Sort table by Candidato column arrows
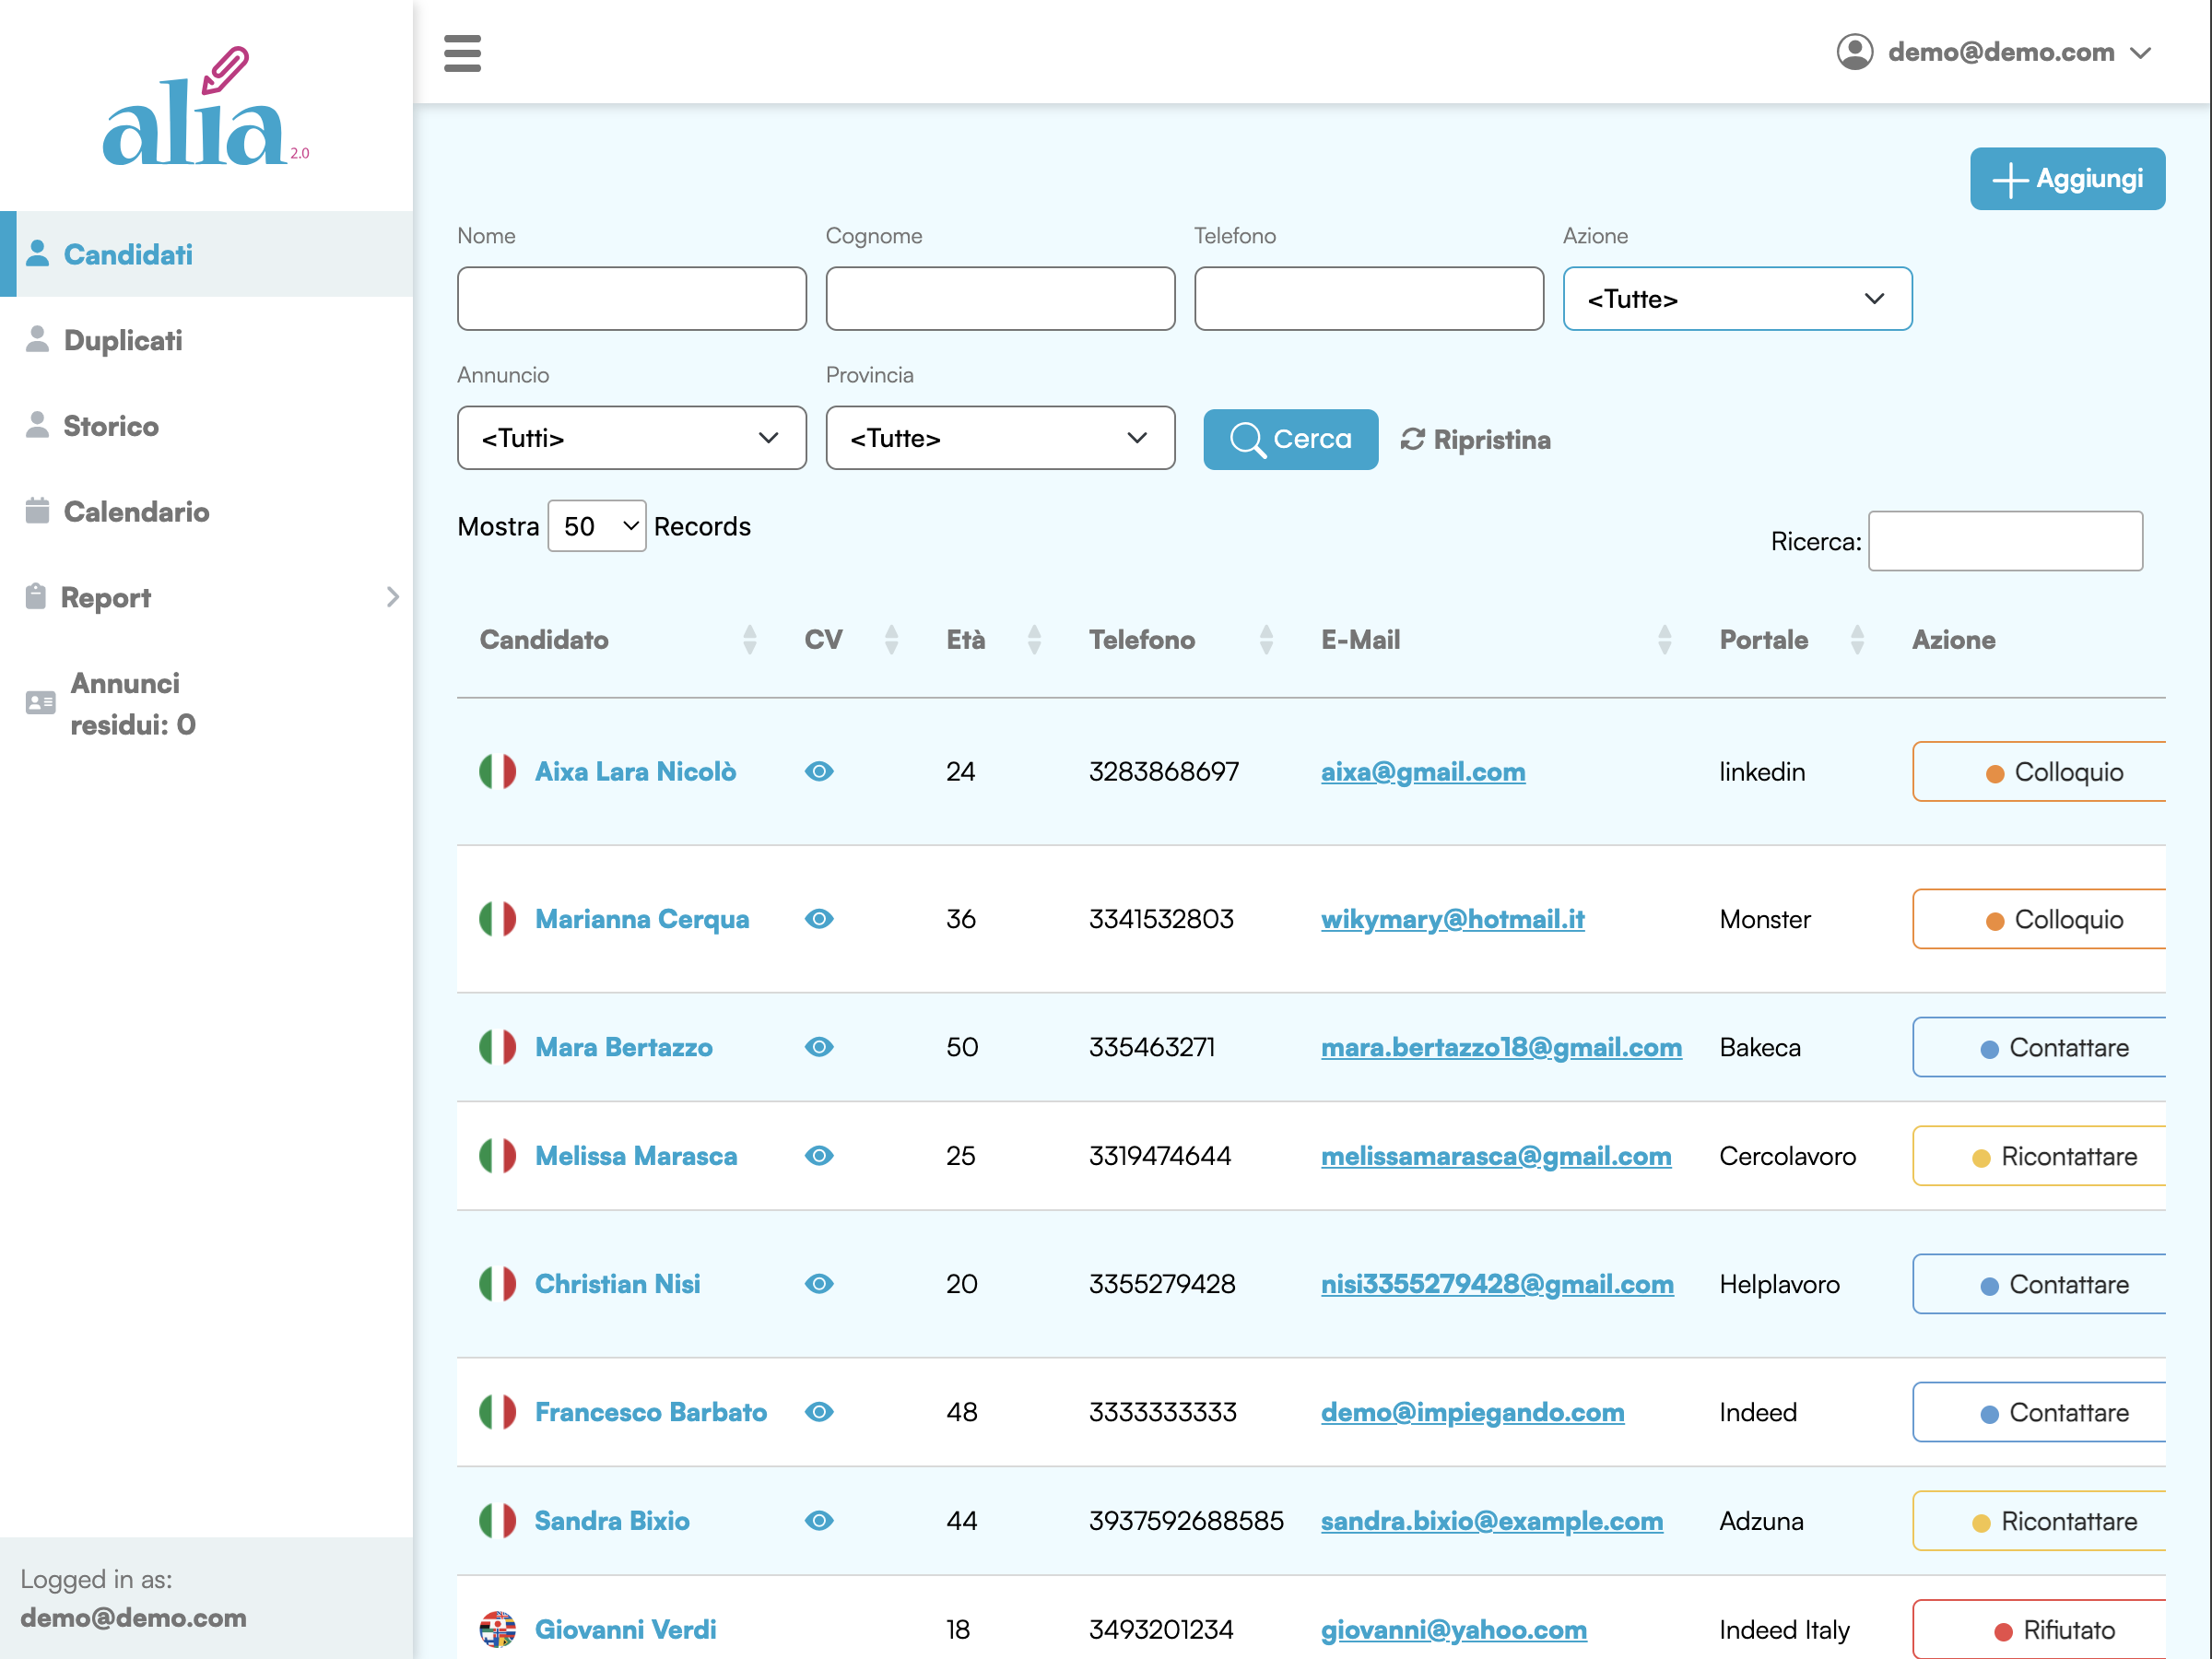2212x1659 pixels. coord(749,640)
